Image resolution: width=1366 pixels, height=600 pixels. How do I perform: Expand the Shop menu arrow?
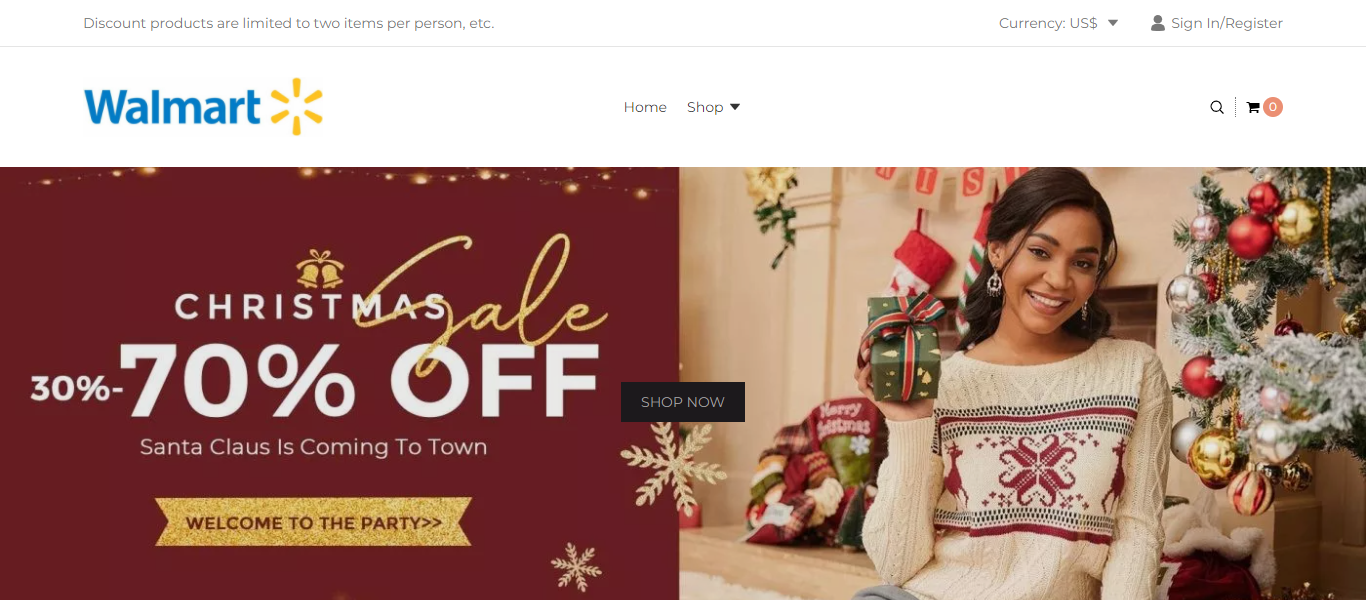tap(735, 107)
